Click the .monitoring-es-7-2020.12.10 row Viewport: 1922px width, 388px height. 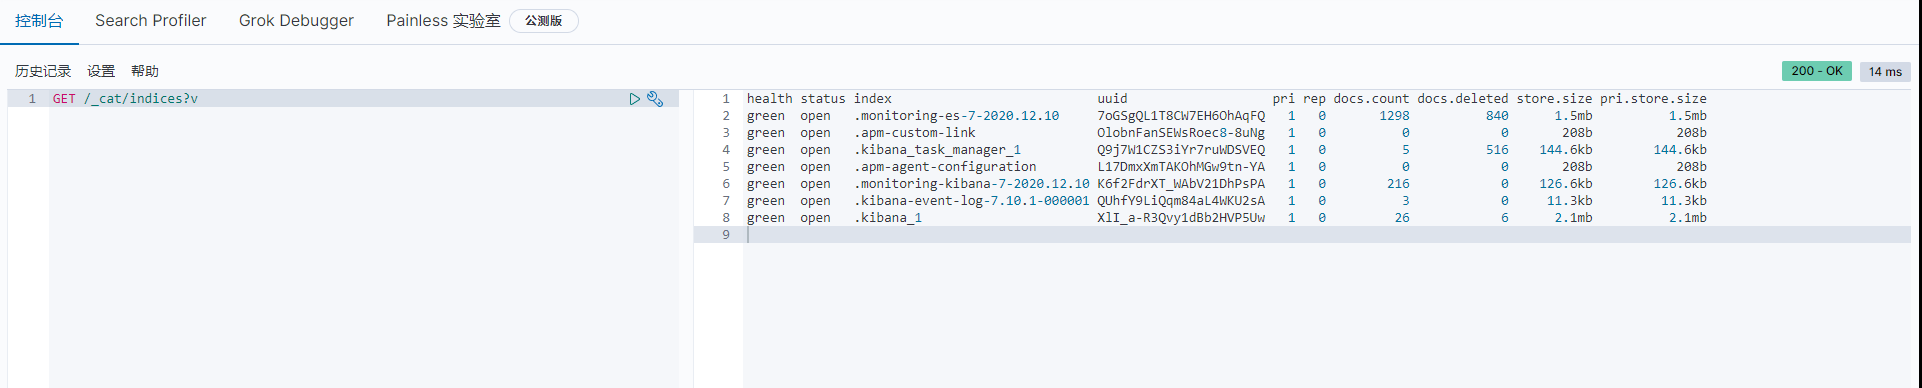point(1226,116)
